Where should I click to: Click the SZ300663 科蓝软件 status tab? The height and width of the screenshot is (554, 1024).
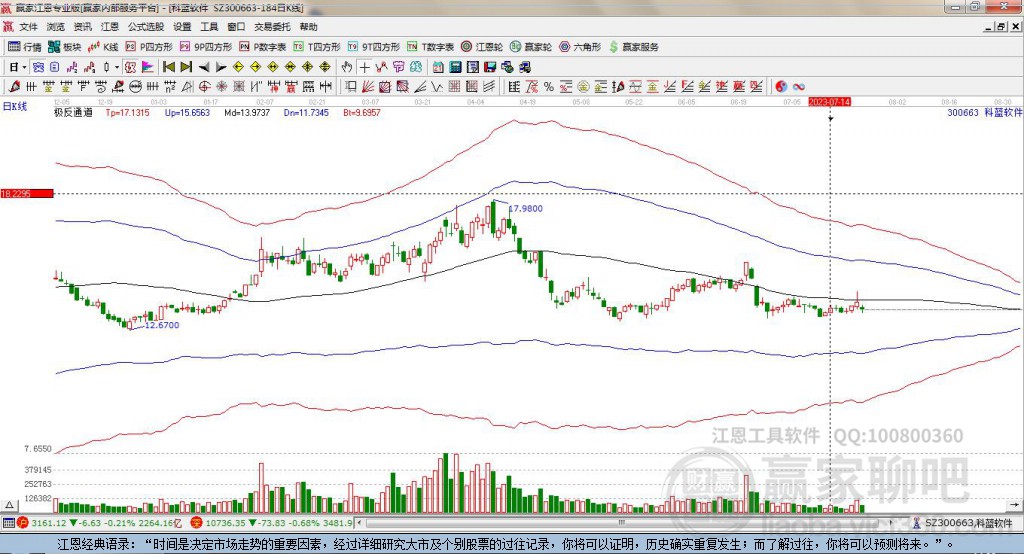(x=968, y=523)
